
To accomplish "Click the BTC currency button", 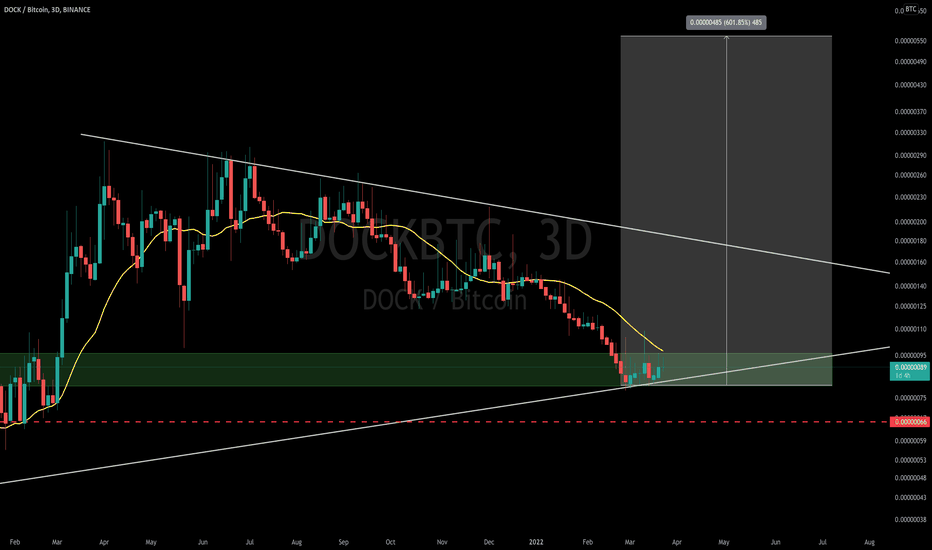I will coord(911,9).
